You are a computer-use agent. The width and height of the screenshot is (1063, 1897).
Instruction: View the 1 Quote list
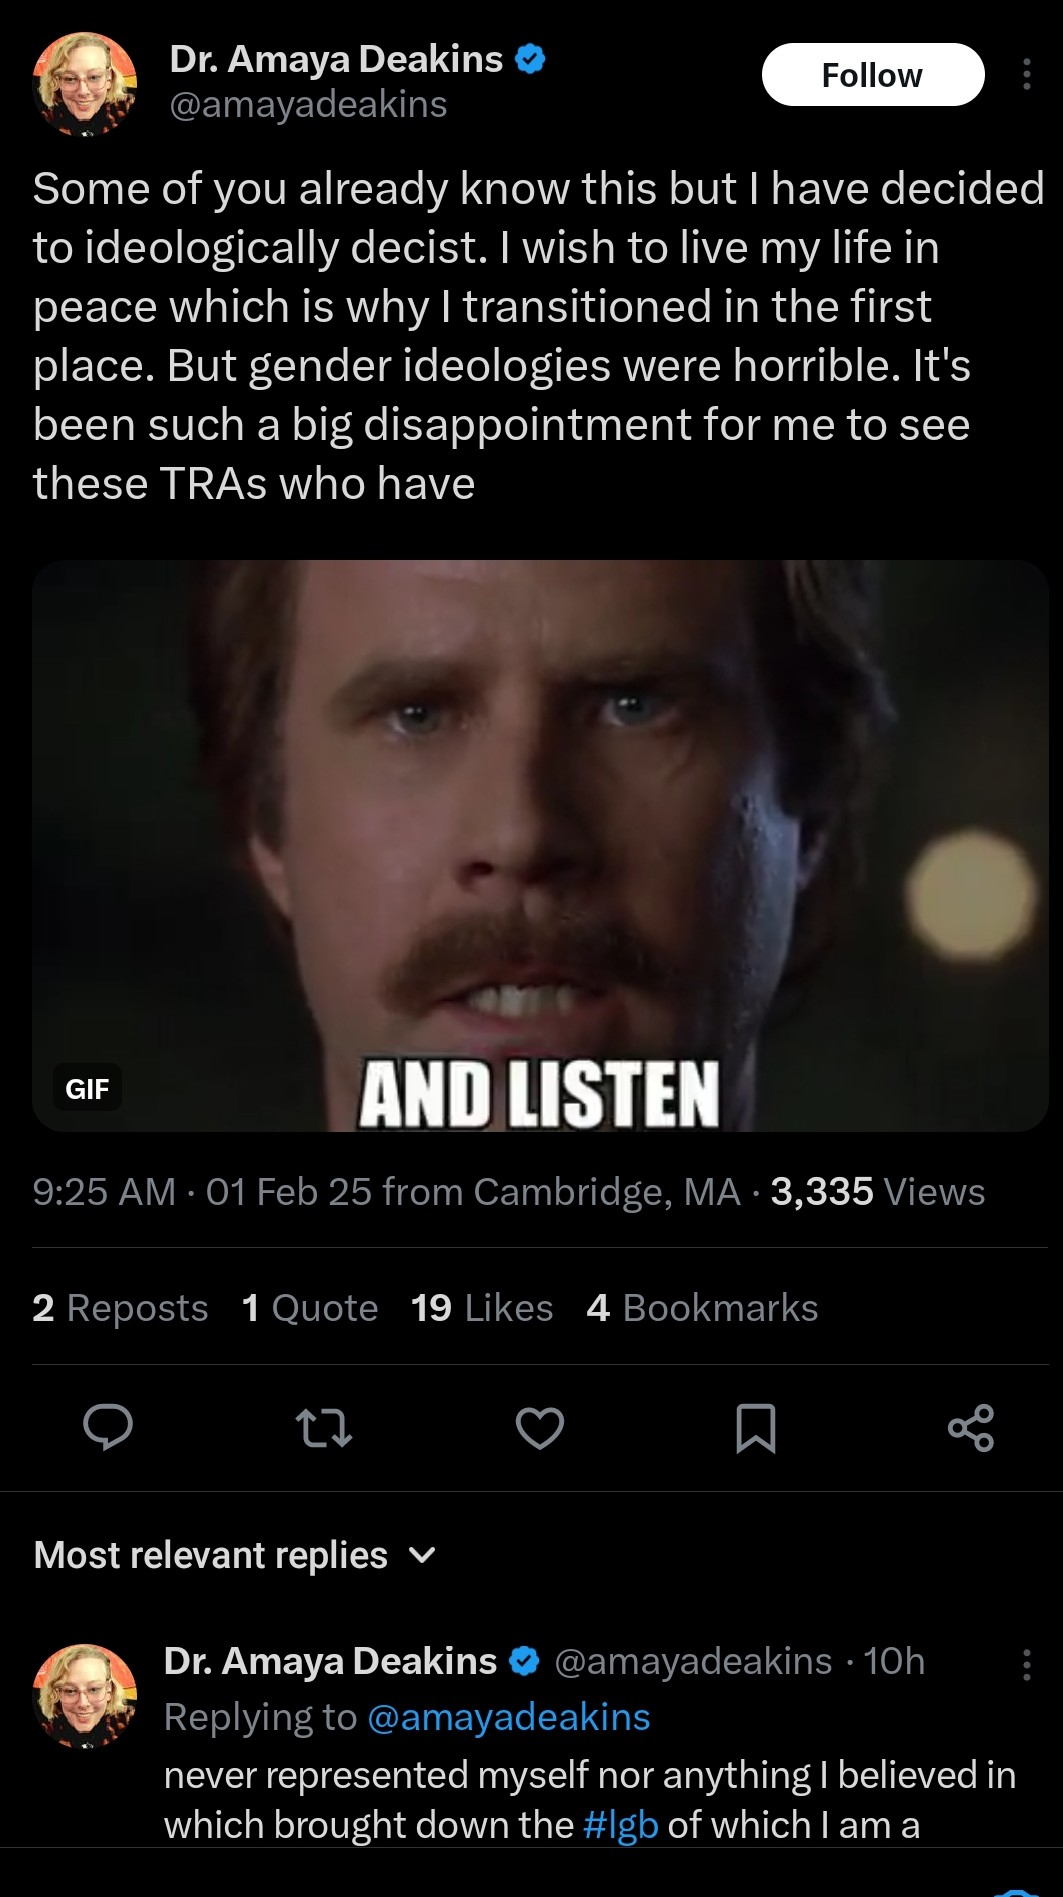(x=310, y=1308)
